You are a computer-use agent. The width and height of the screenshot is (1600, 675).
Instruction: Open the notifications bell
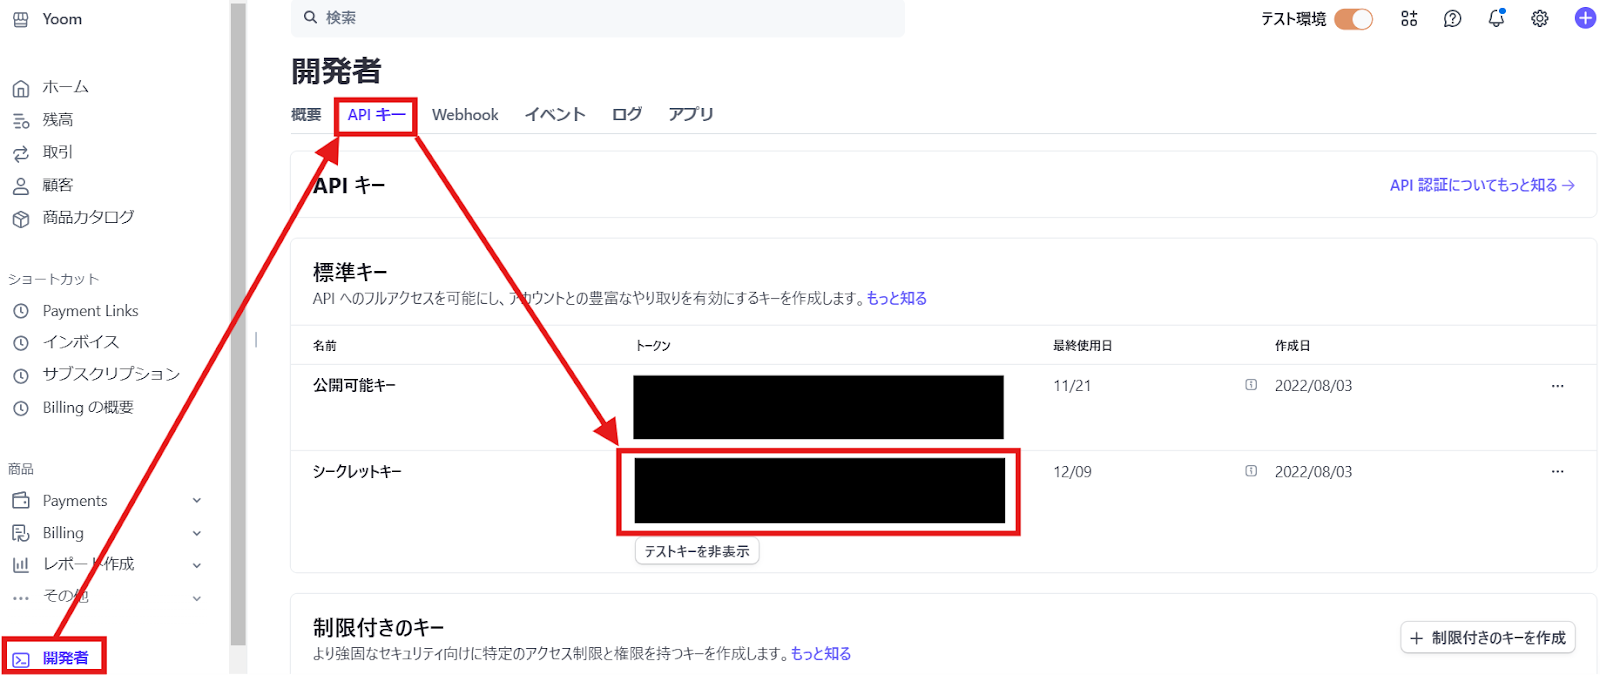pos(1496,18)
